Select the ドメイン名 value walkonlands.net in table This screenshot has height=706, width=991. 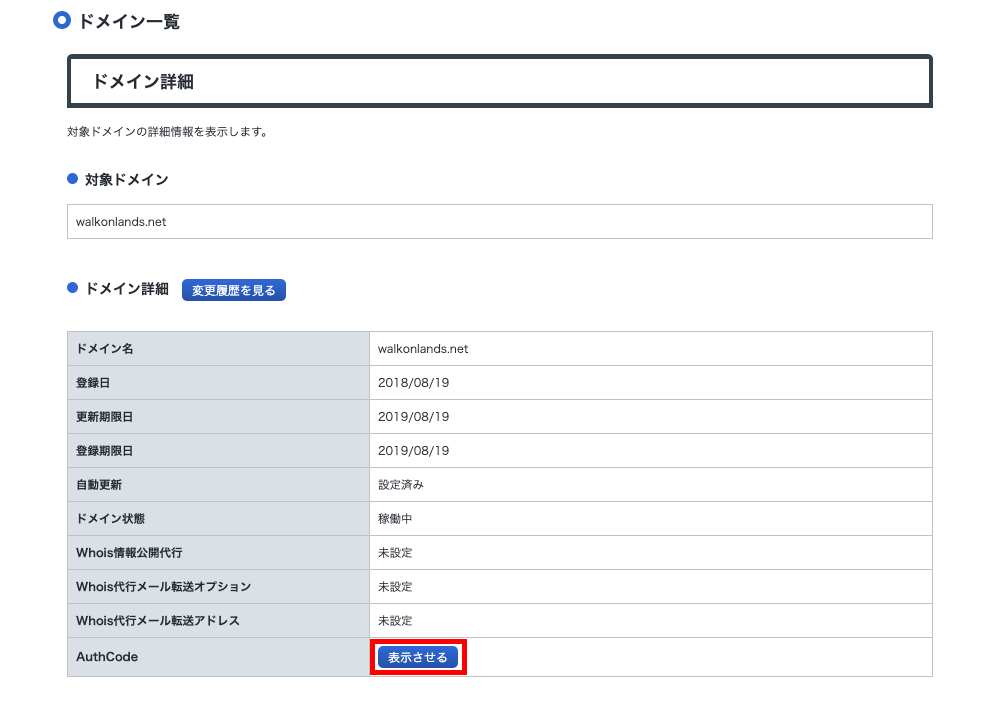[423, 349]
